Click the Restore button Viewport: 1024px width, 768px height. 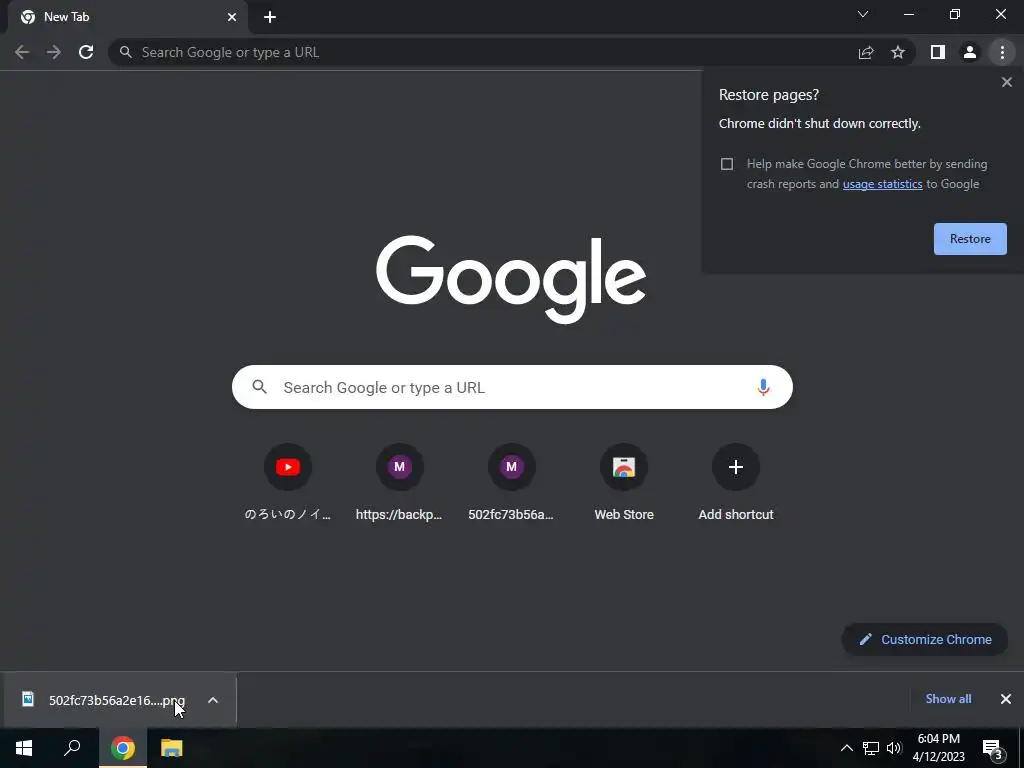970,239
